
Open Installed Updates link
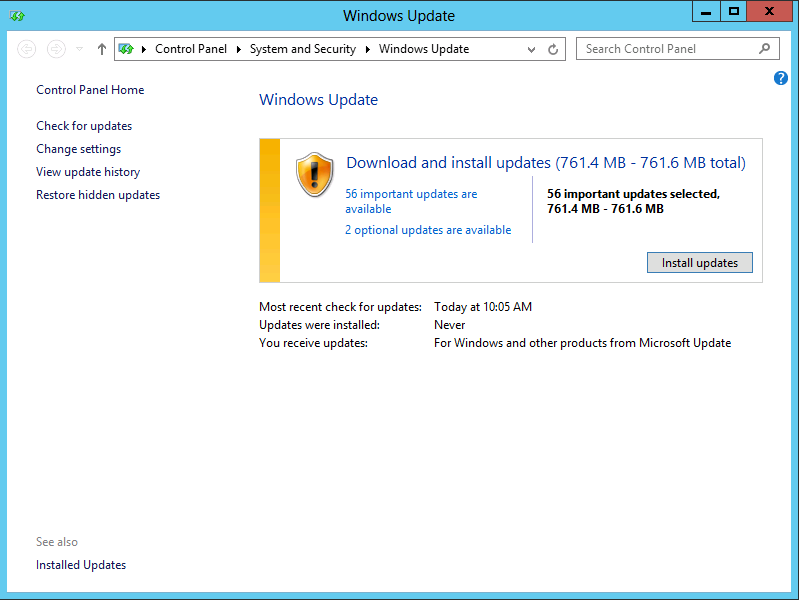tap(81, 565)
